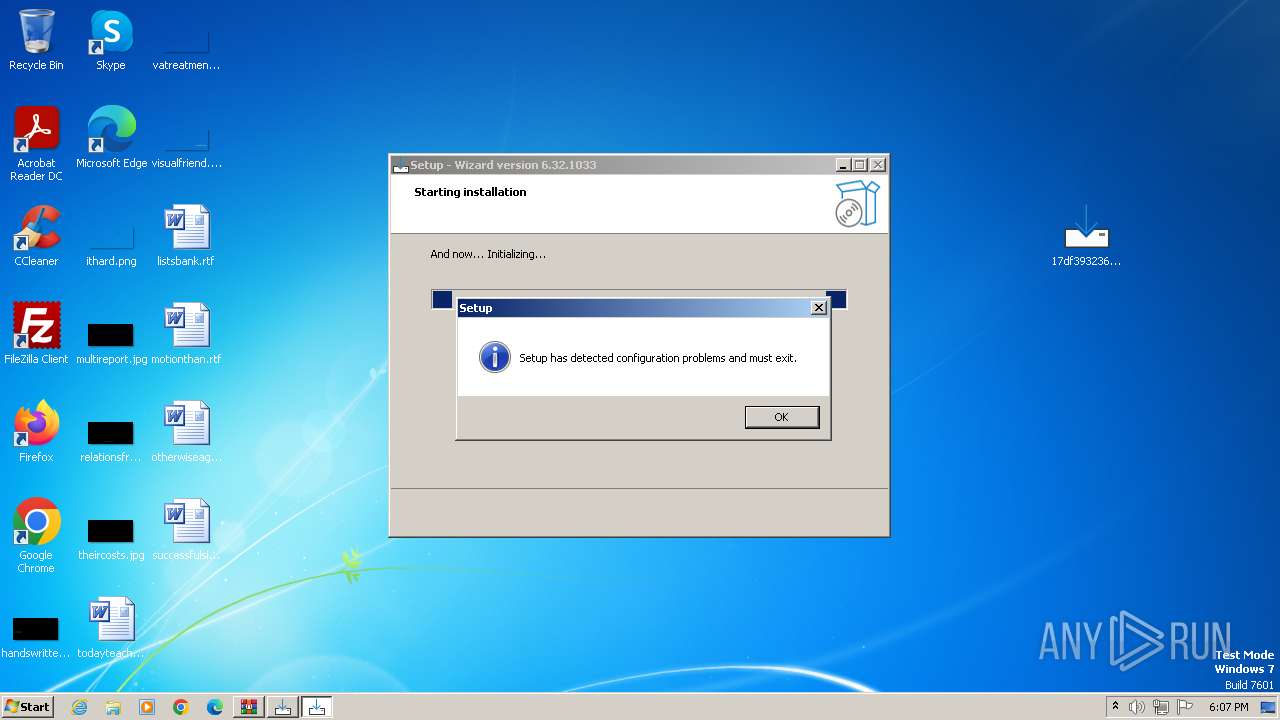Screen dimensions: 1280x720
Task: Select motionthan.rtf document icon
Action: click(x=186, y=335)
